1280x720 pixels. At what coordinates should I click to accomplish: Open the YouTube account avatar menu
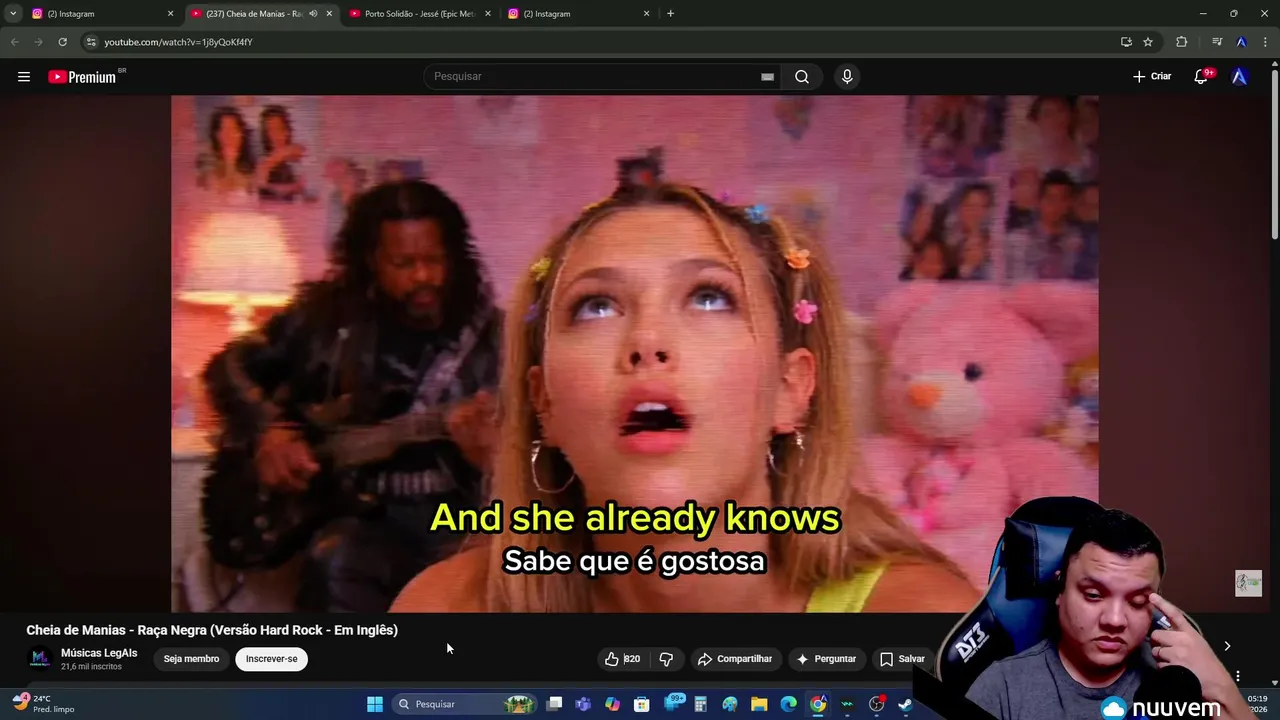[1240, 76]
